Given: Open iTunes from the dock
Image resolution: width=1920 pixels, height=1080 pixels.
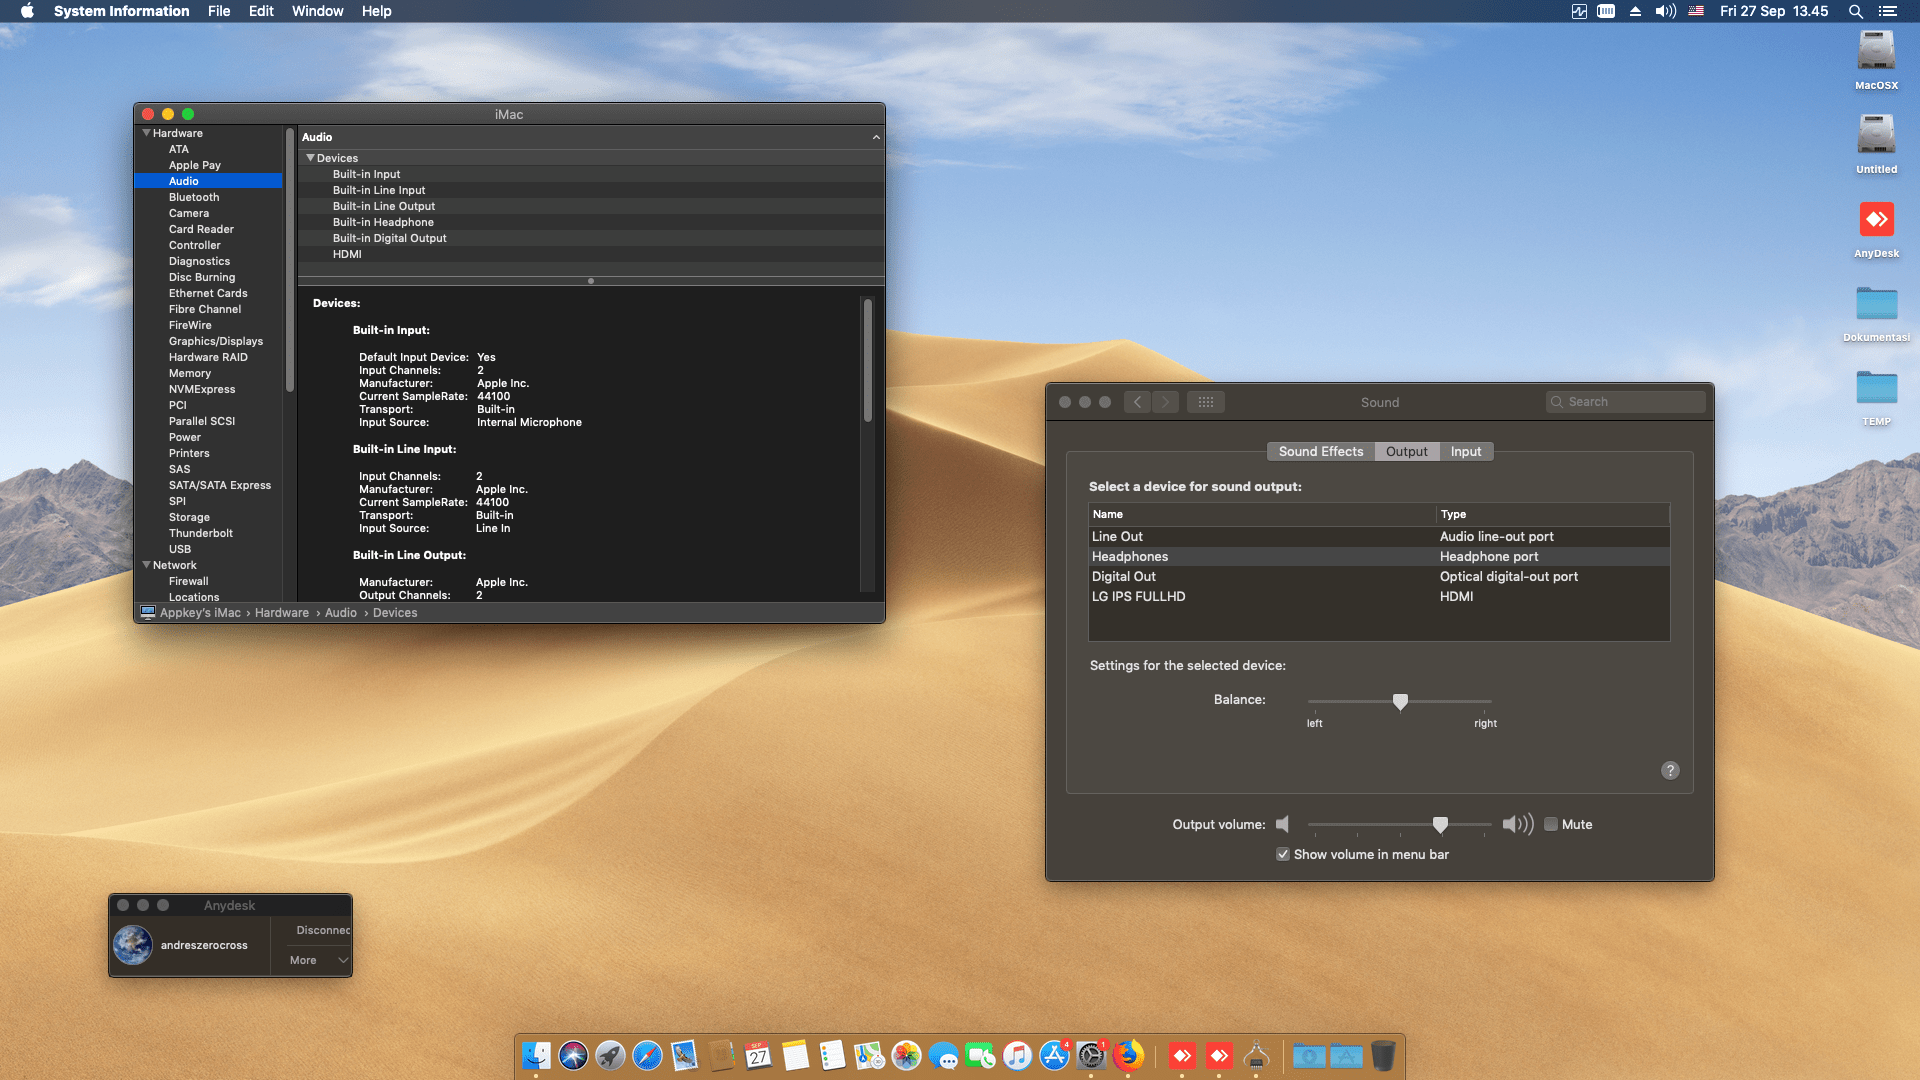Looking at the screenshot, I should pos(1017,1055).
